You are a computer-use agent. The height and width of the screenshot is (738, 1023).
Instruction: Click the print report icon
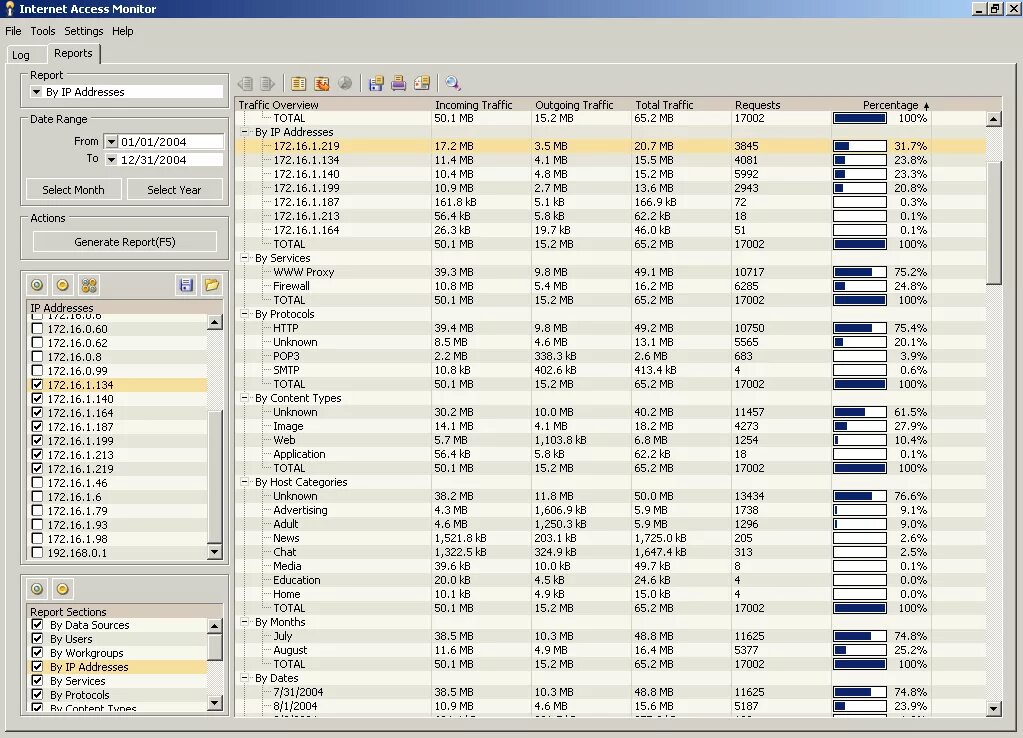tap(399, 83)
